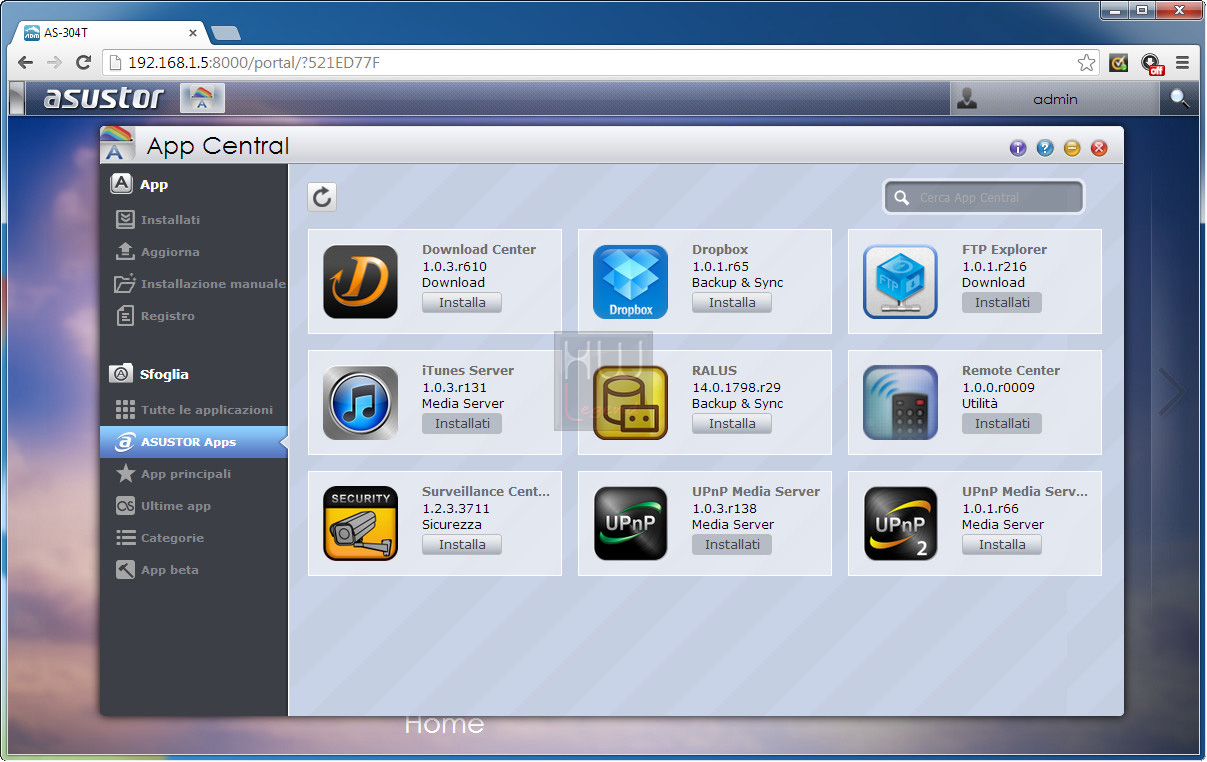Bookmark this page with the star
Viewport: 1207px width, 762px height.
click(1086, 63)
